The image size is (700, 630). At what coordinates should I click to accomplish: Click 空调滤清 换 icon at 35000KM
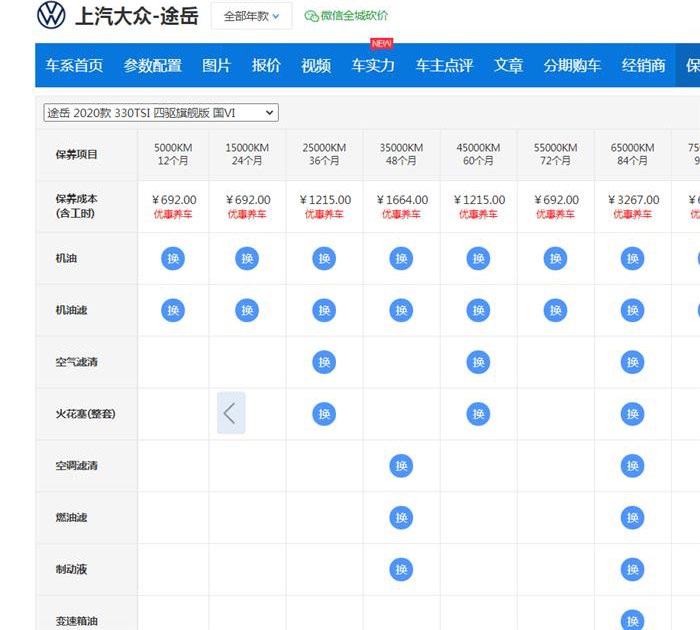pyautogui.click(x=401, y=466)
